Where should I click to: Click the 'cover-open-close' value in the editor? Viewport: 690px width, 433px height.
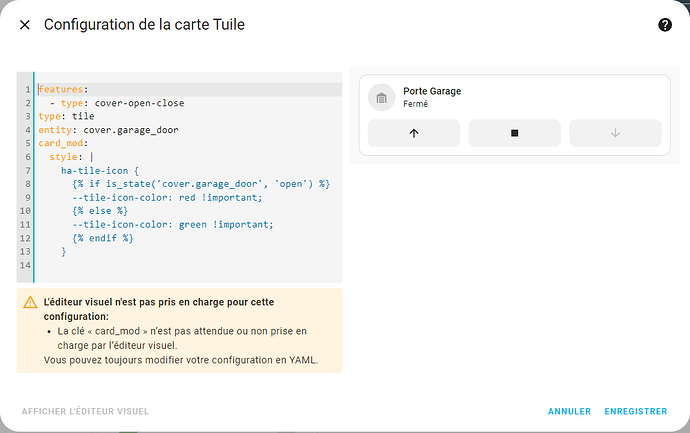tap(139, 103)
